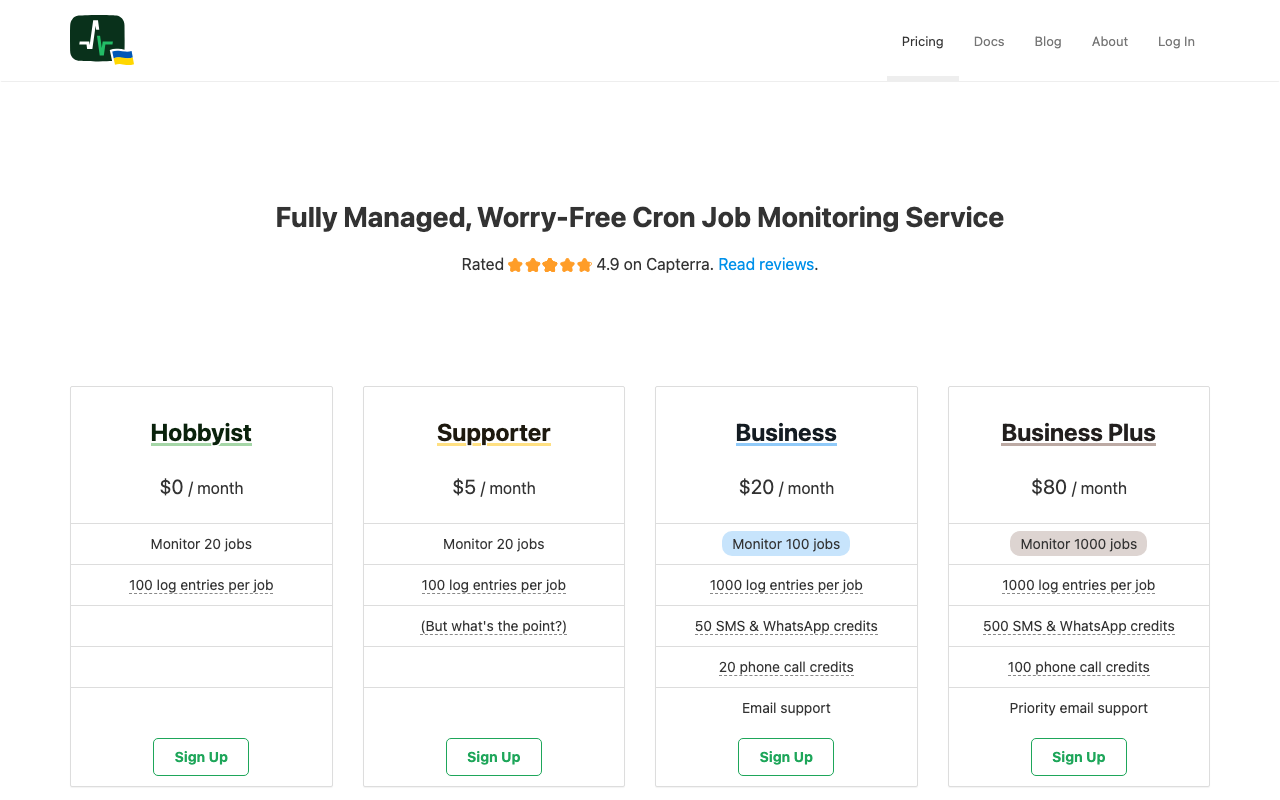Click Log In in the navigation
Image resolution: width=1280 pixels, height=800 pixels.
[x=1176, y=41]
